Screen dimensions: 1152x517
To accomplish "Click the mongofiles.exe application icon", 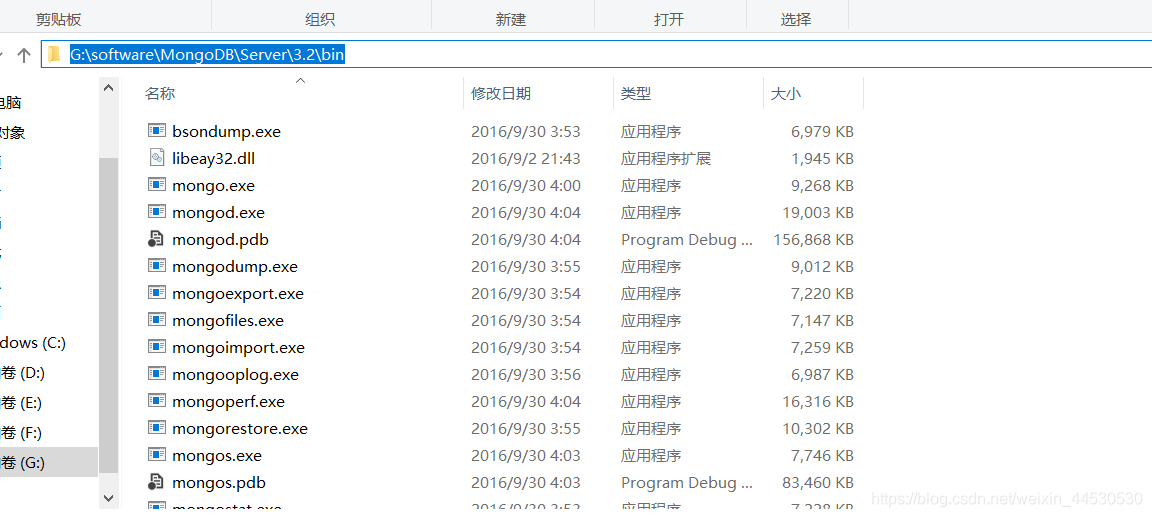I will point(156,319).
